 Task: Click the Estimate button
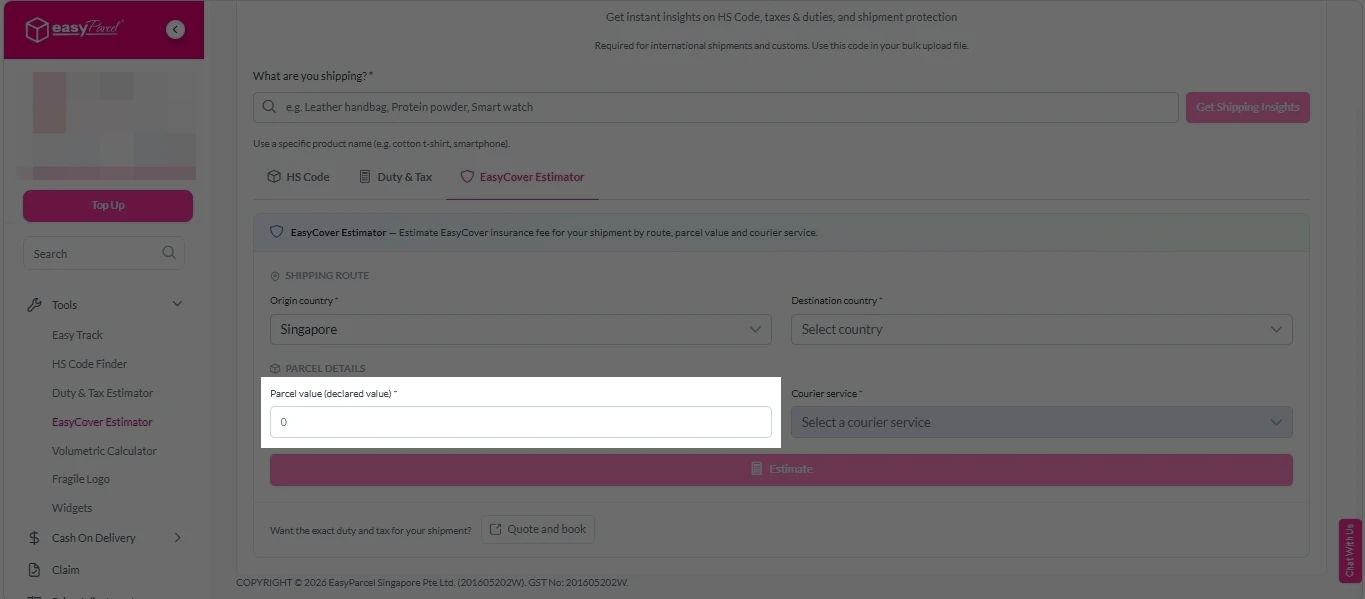(781, 469)
